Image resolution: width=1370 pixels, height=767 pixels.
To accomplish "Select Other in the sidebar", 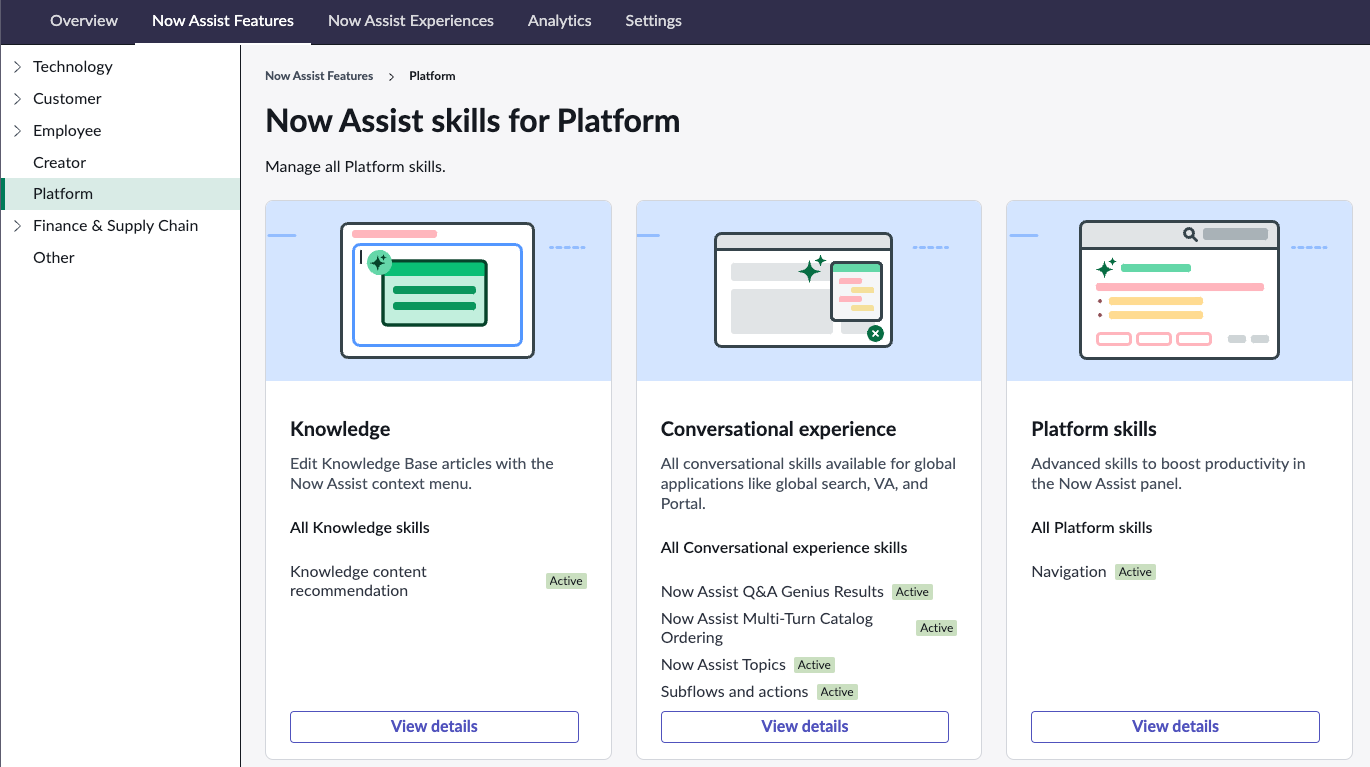I will (54, 258).
